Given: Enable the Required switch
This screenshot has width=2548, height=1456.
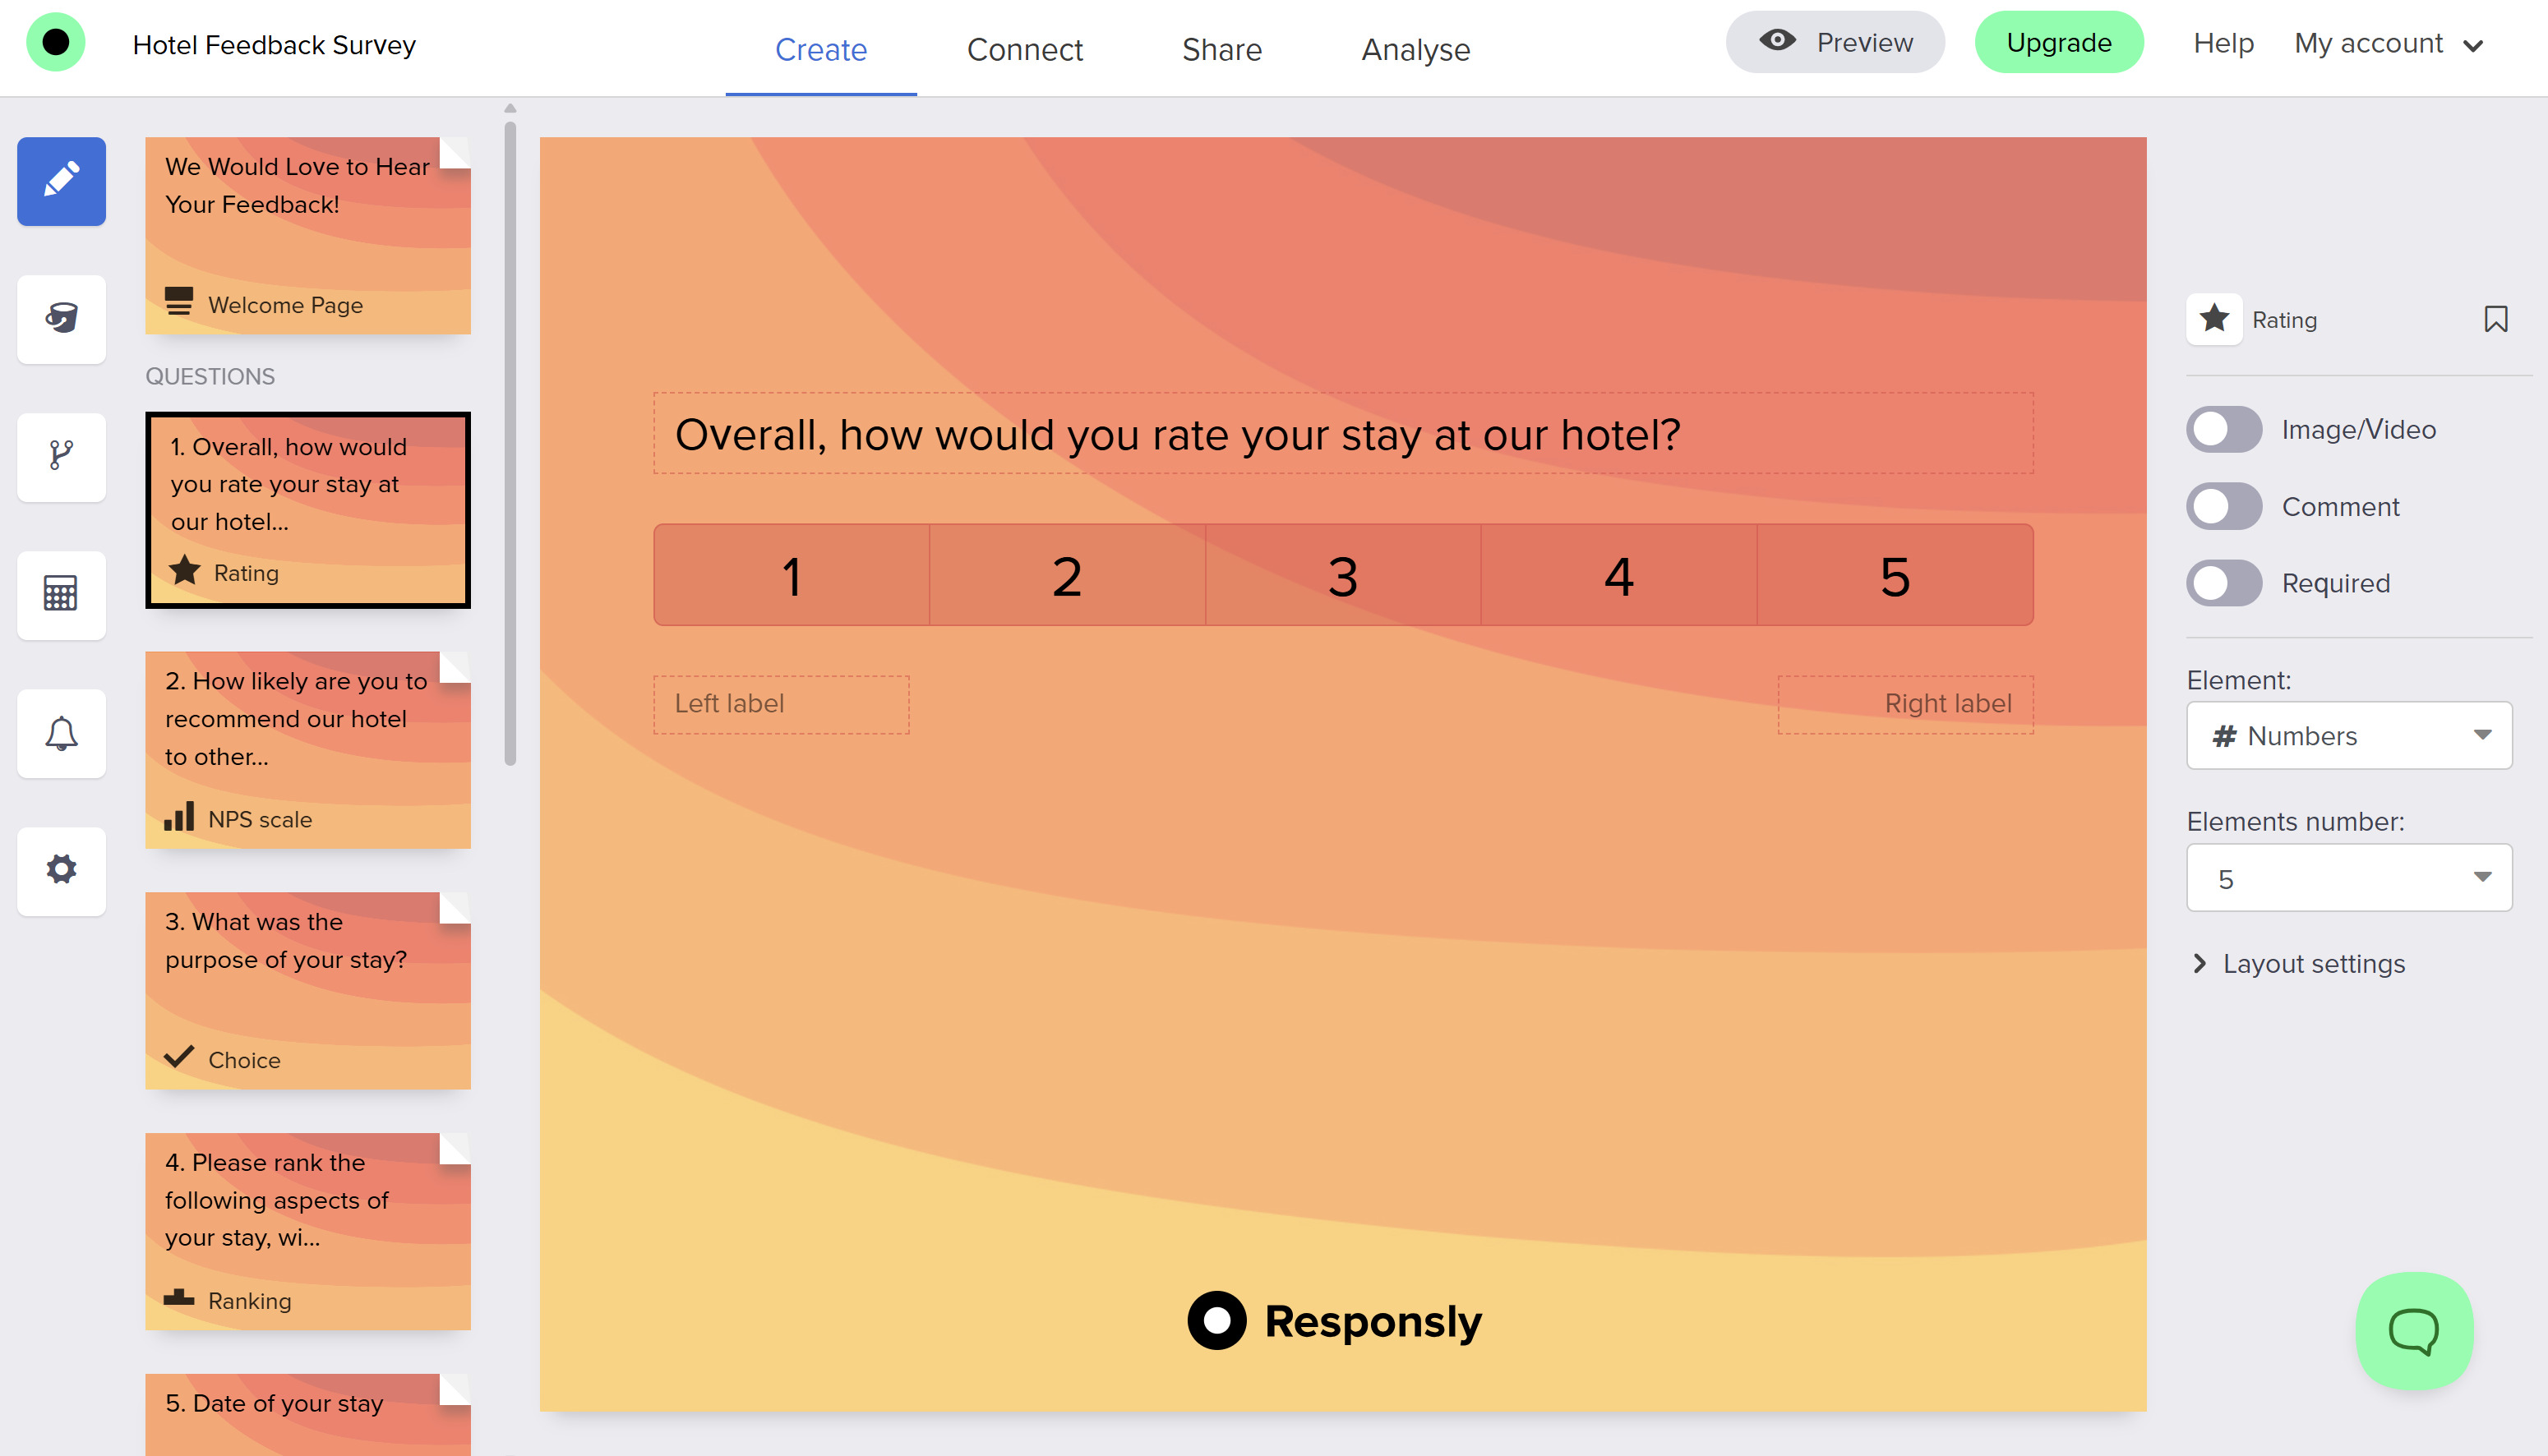Looking at the screenshot, I should pos(2224,583).
